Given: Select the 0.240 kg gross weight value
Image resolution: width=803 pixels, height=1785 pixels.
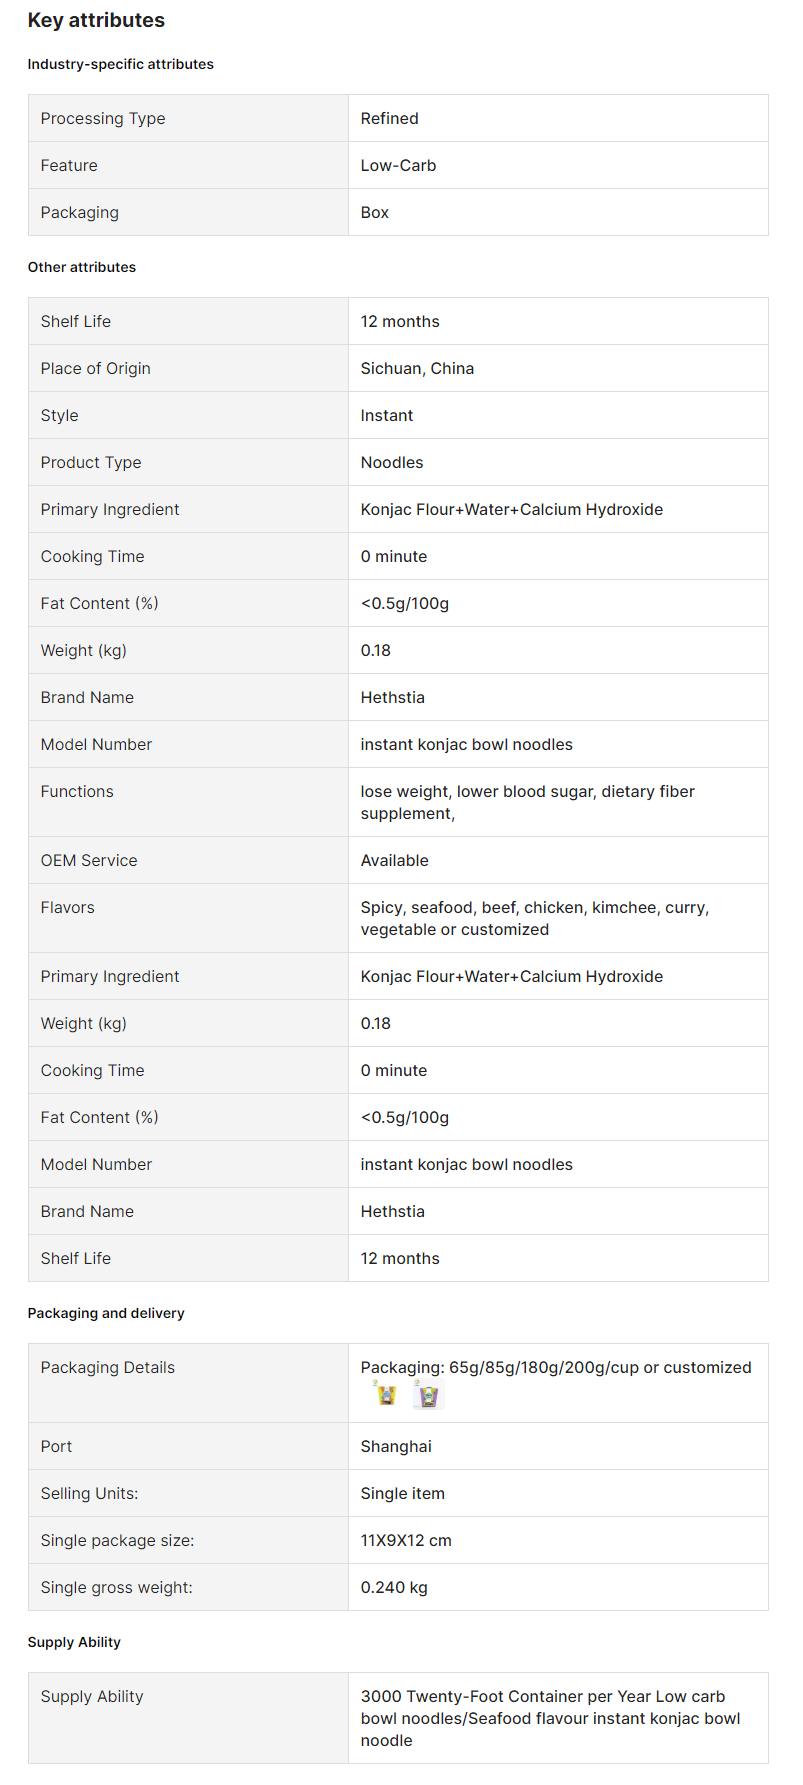Looking at the screenshot, I should 394,1587.
